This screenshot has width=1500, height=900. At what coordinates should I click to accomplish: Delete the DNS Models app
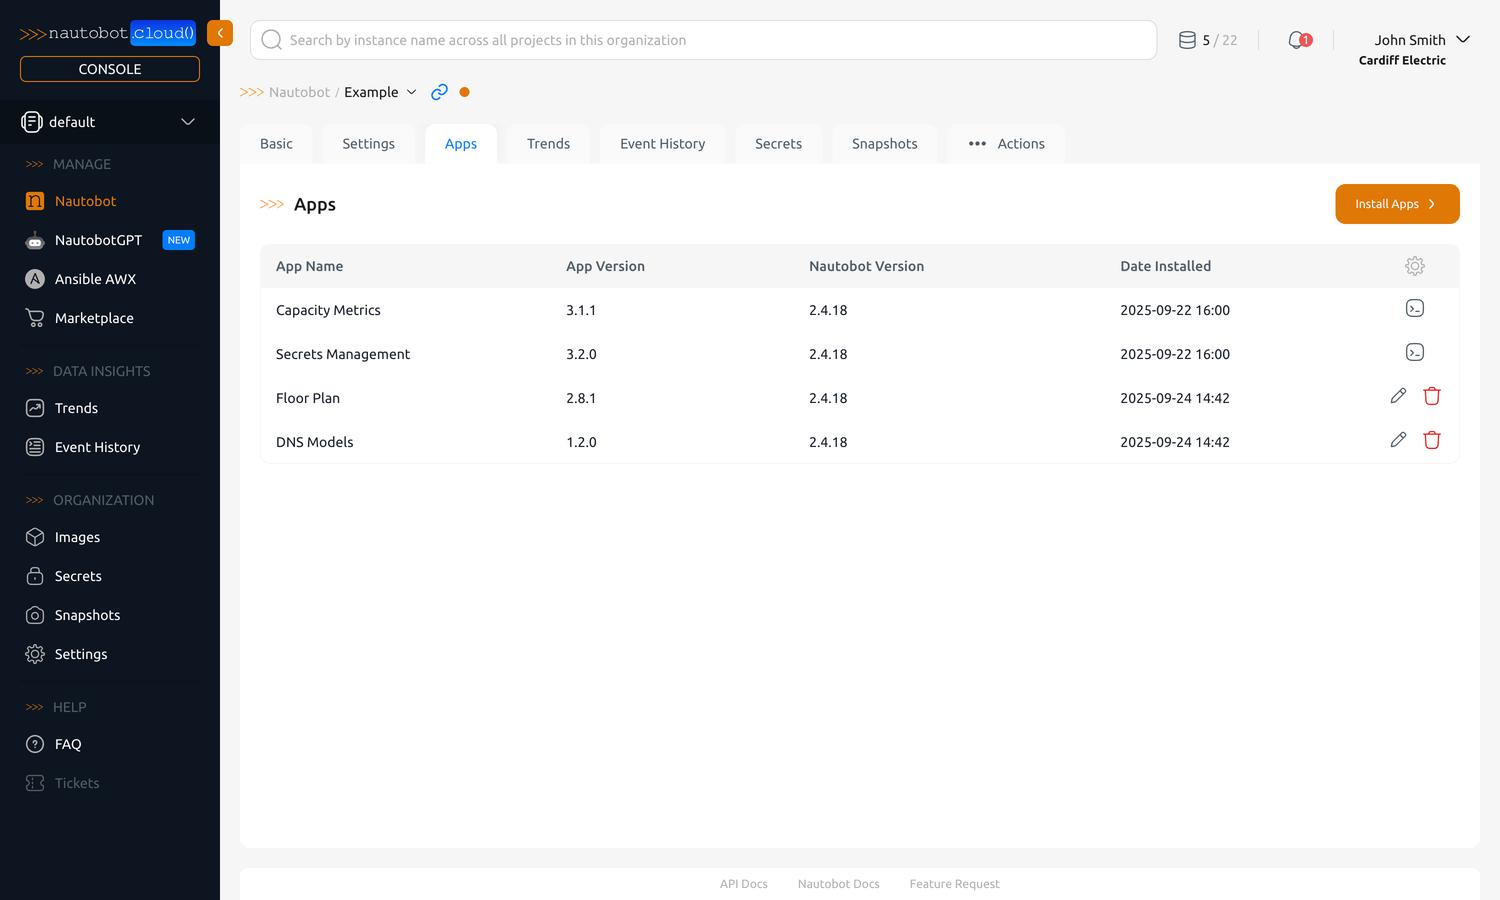[1431, 440]
